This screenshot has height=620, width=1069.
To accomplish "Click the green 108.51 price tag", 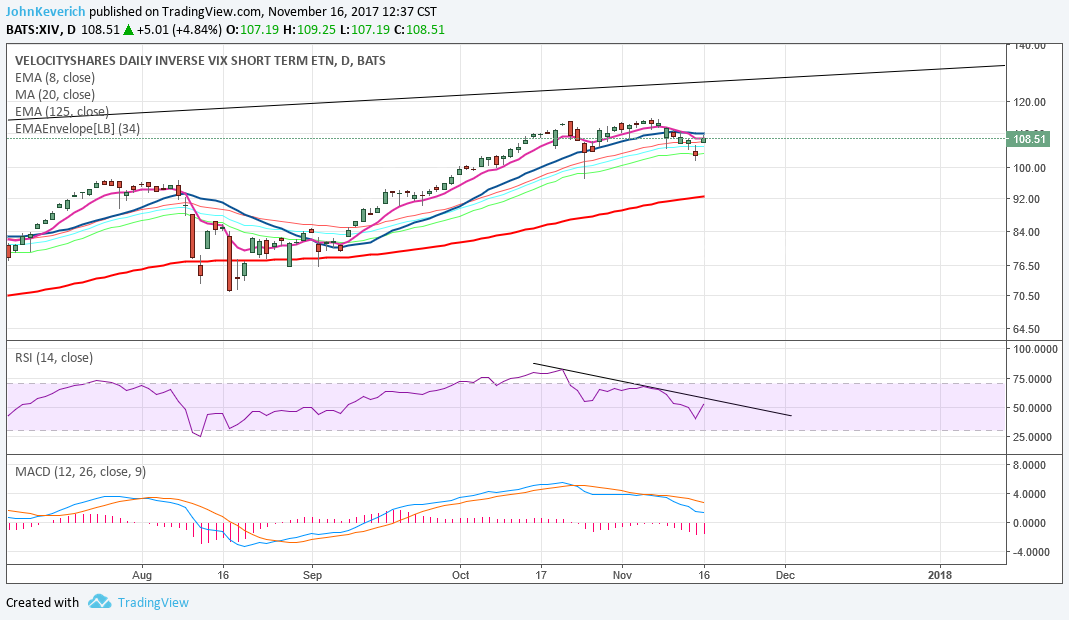I will [x=1029, y=139].
